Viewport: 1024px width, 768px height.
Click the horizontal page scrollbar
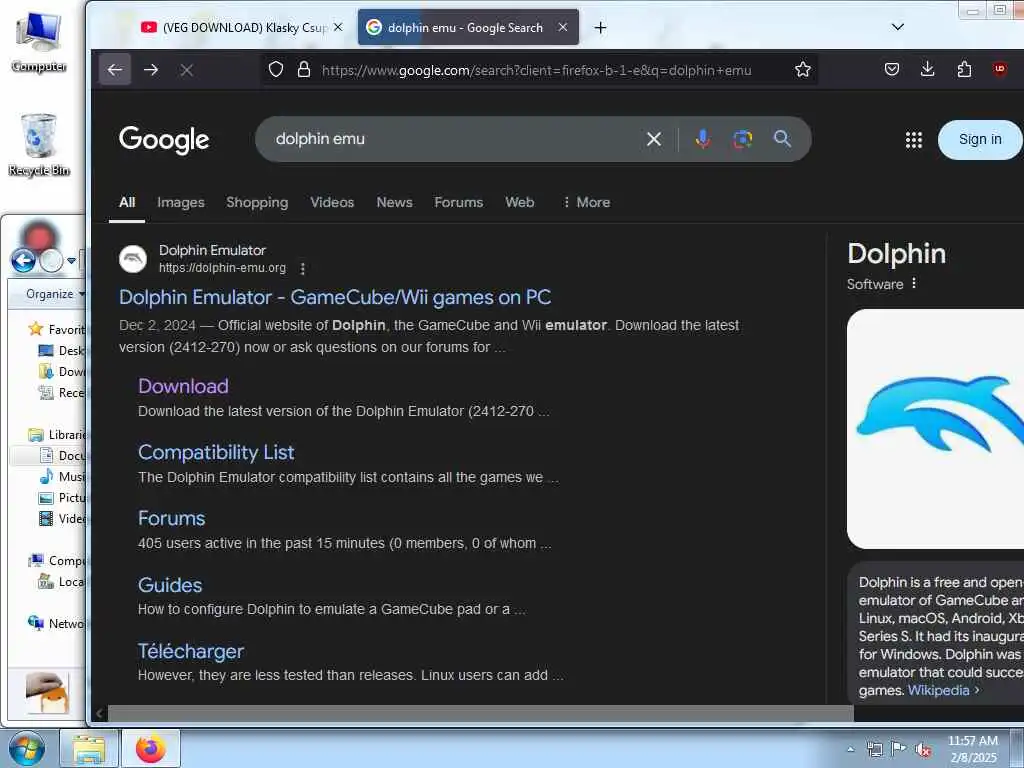[x=480, y=713]
